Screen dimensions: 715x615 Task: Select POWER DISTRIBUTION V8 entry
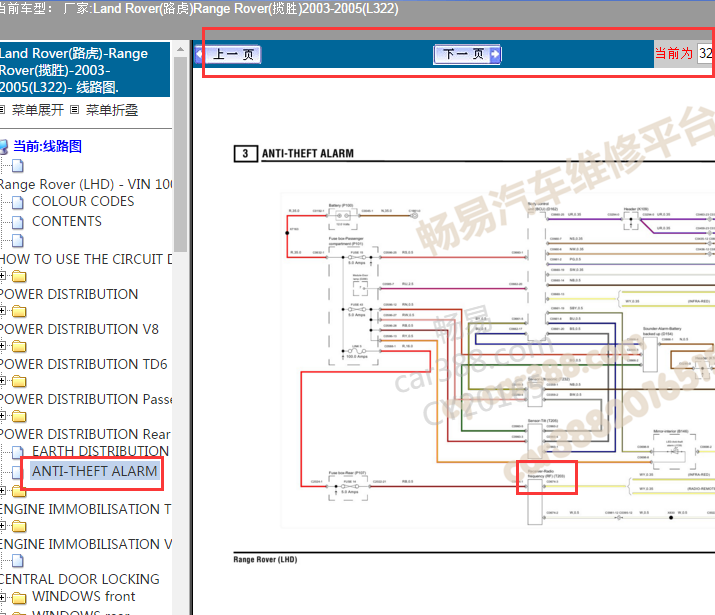click(x=79, y=329)
